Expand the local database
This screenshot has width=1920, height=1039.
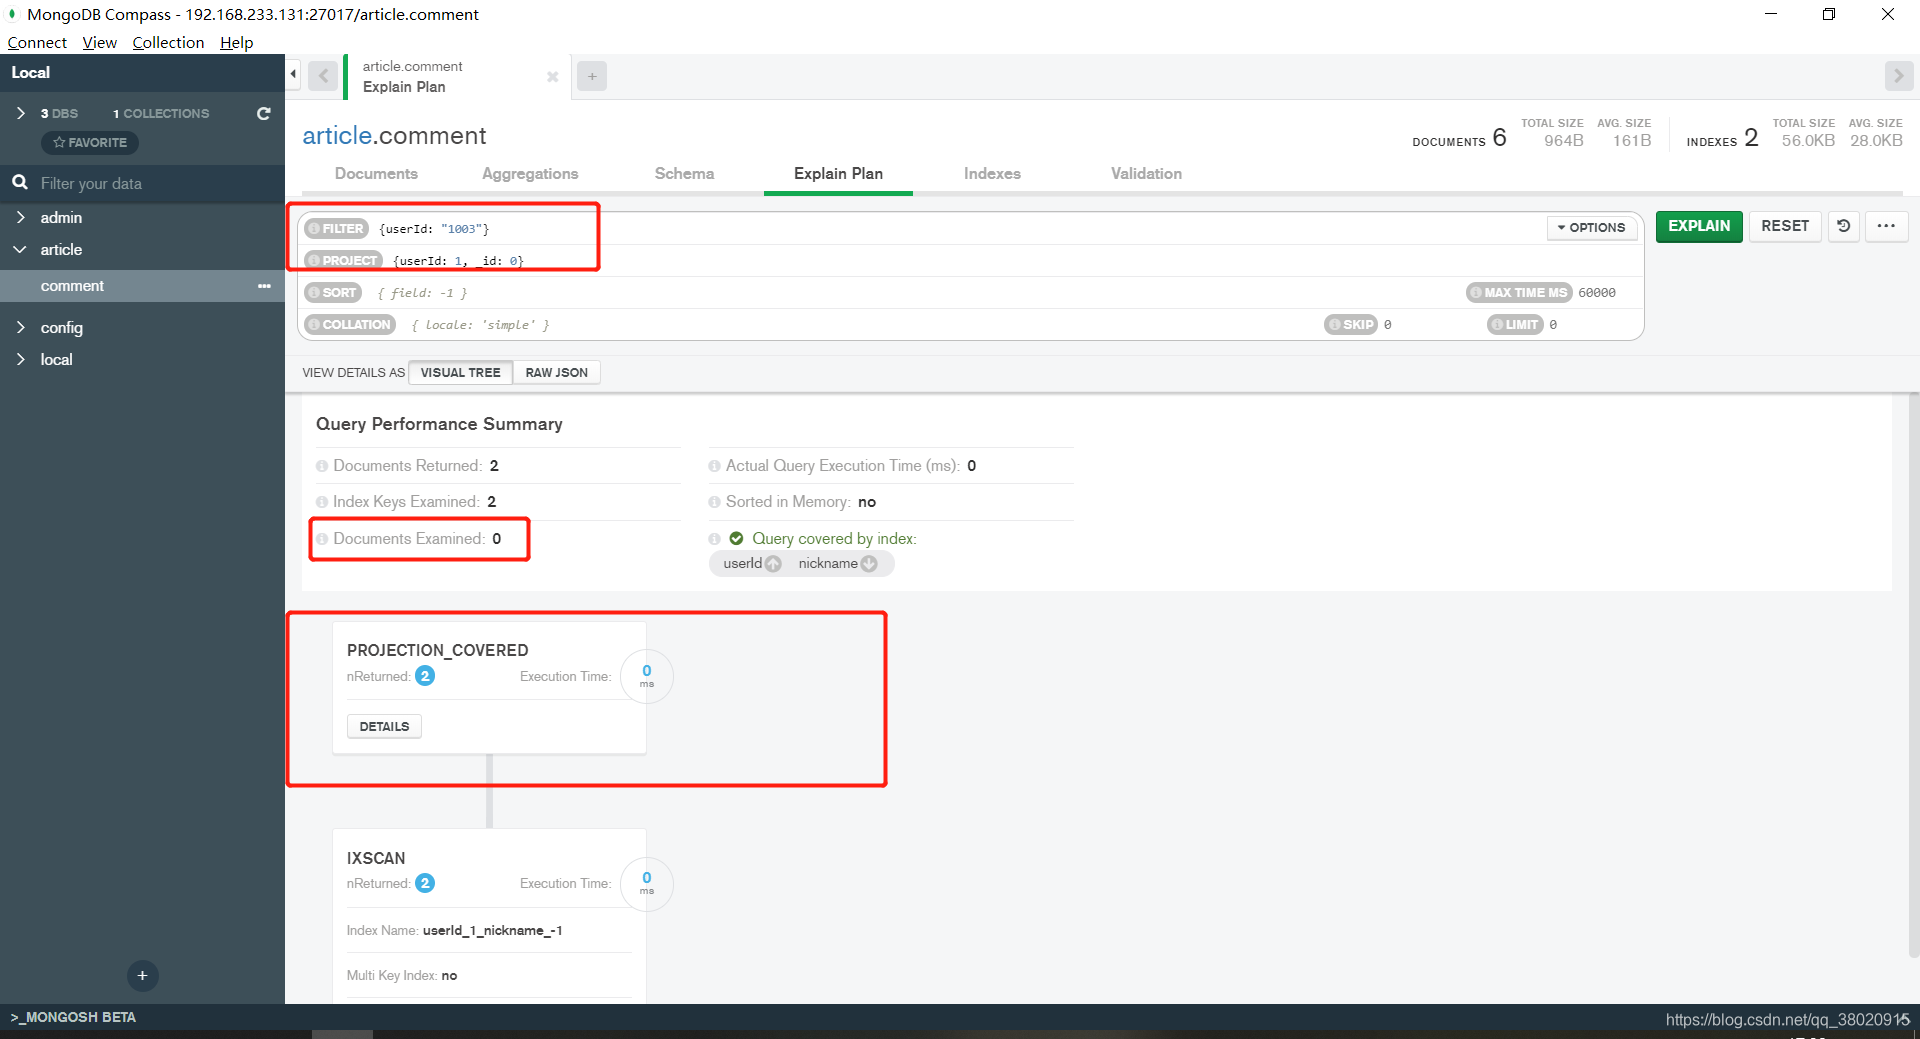click(20, 359)
